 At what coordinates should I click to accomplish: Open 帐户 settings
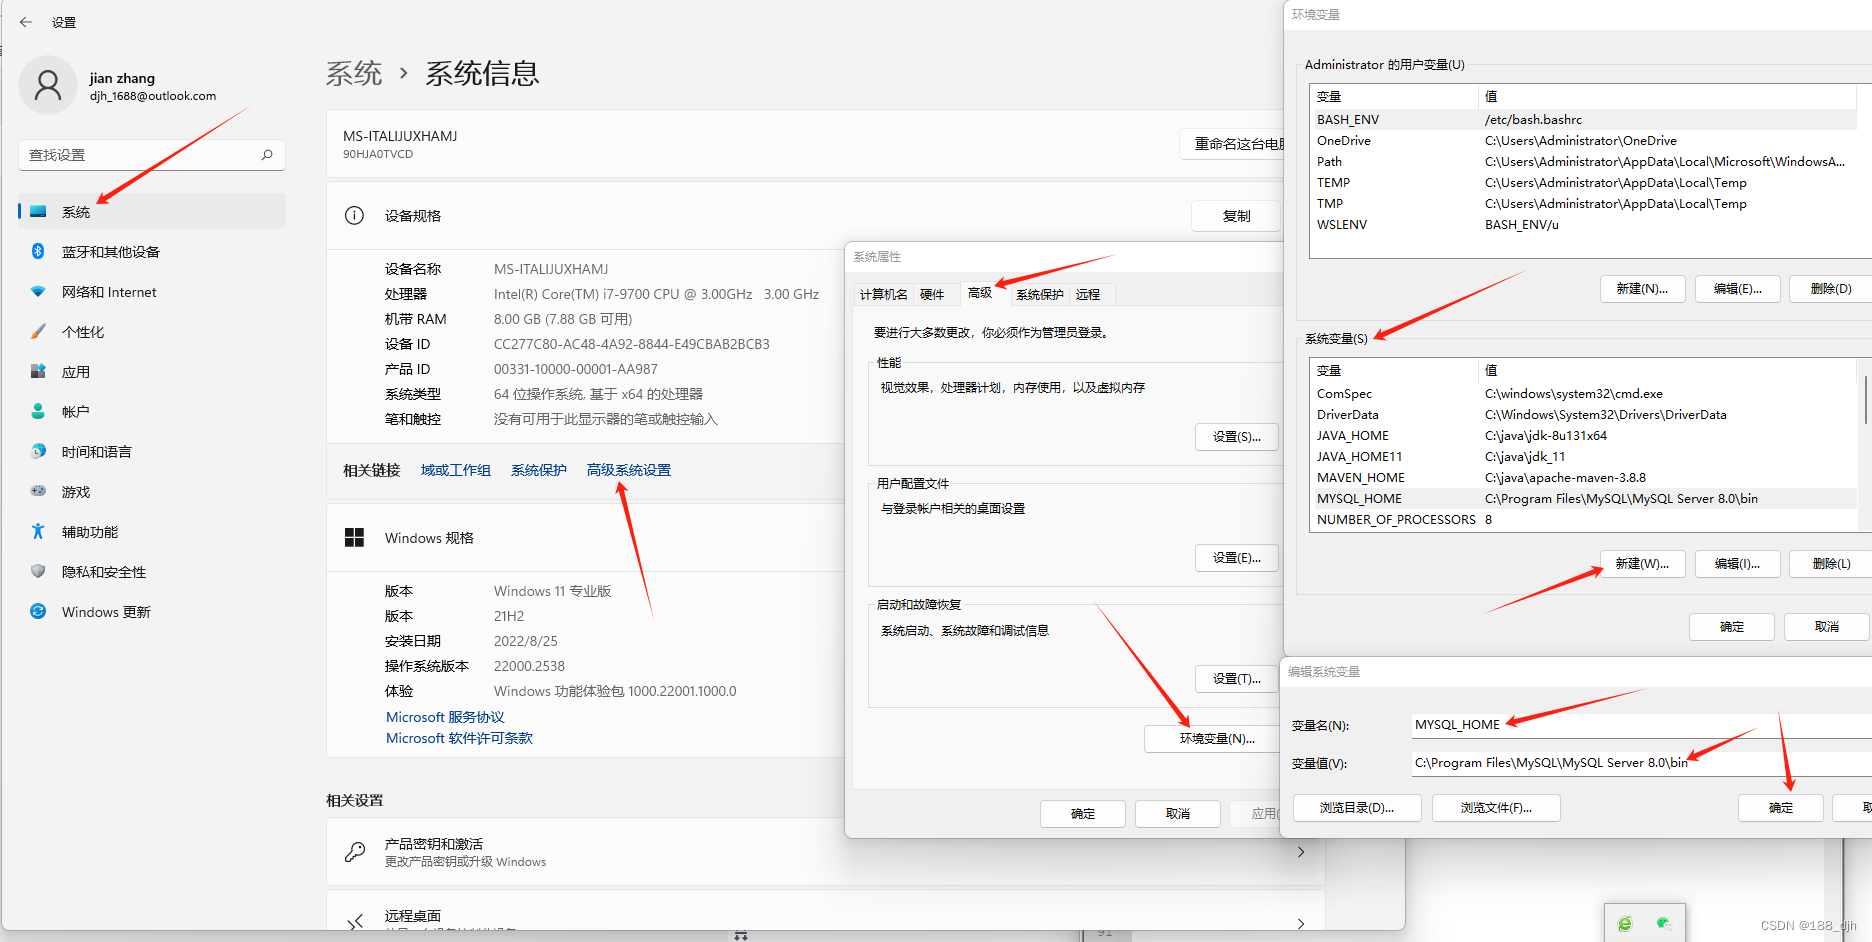[152, 411]
